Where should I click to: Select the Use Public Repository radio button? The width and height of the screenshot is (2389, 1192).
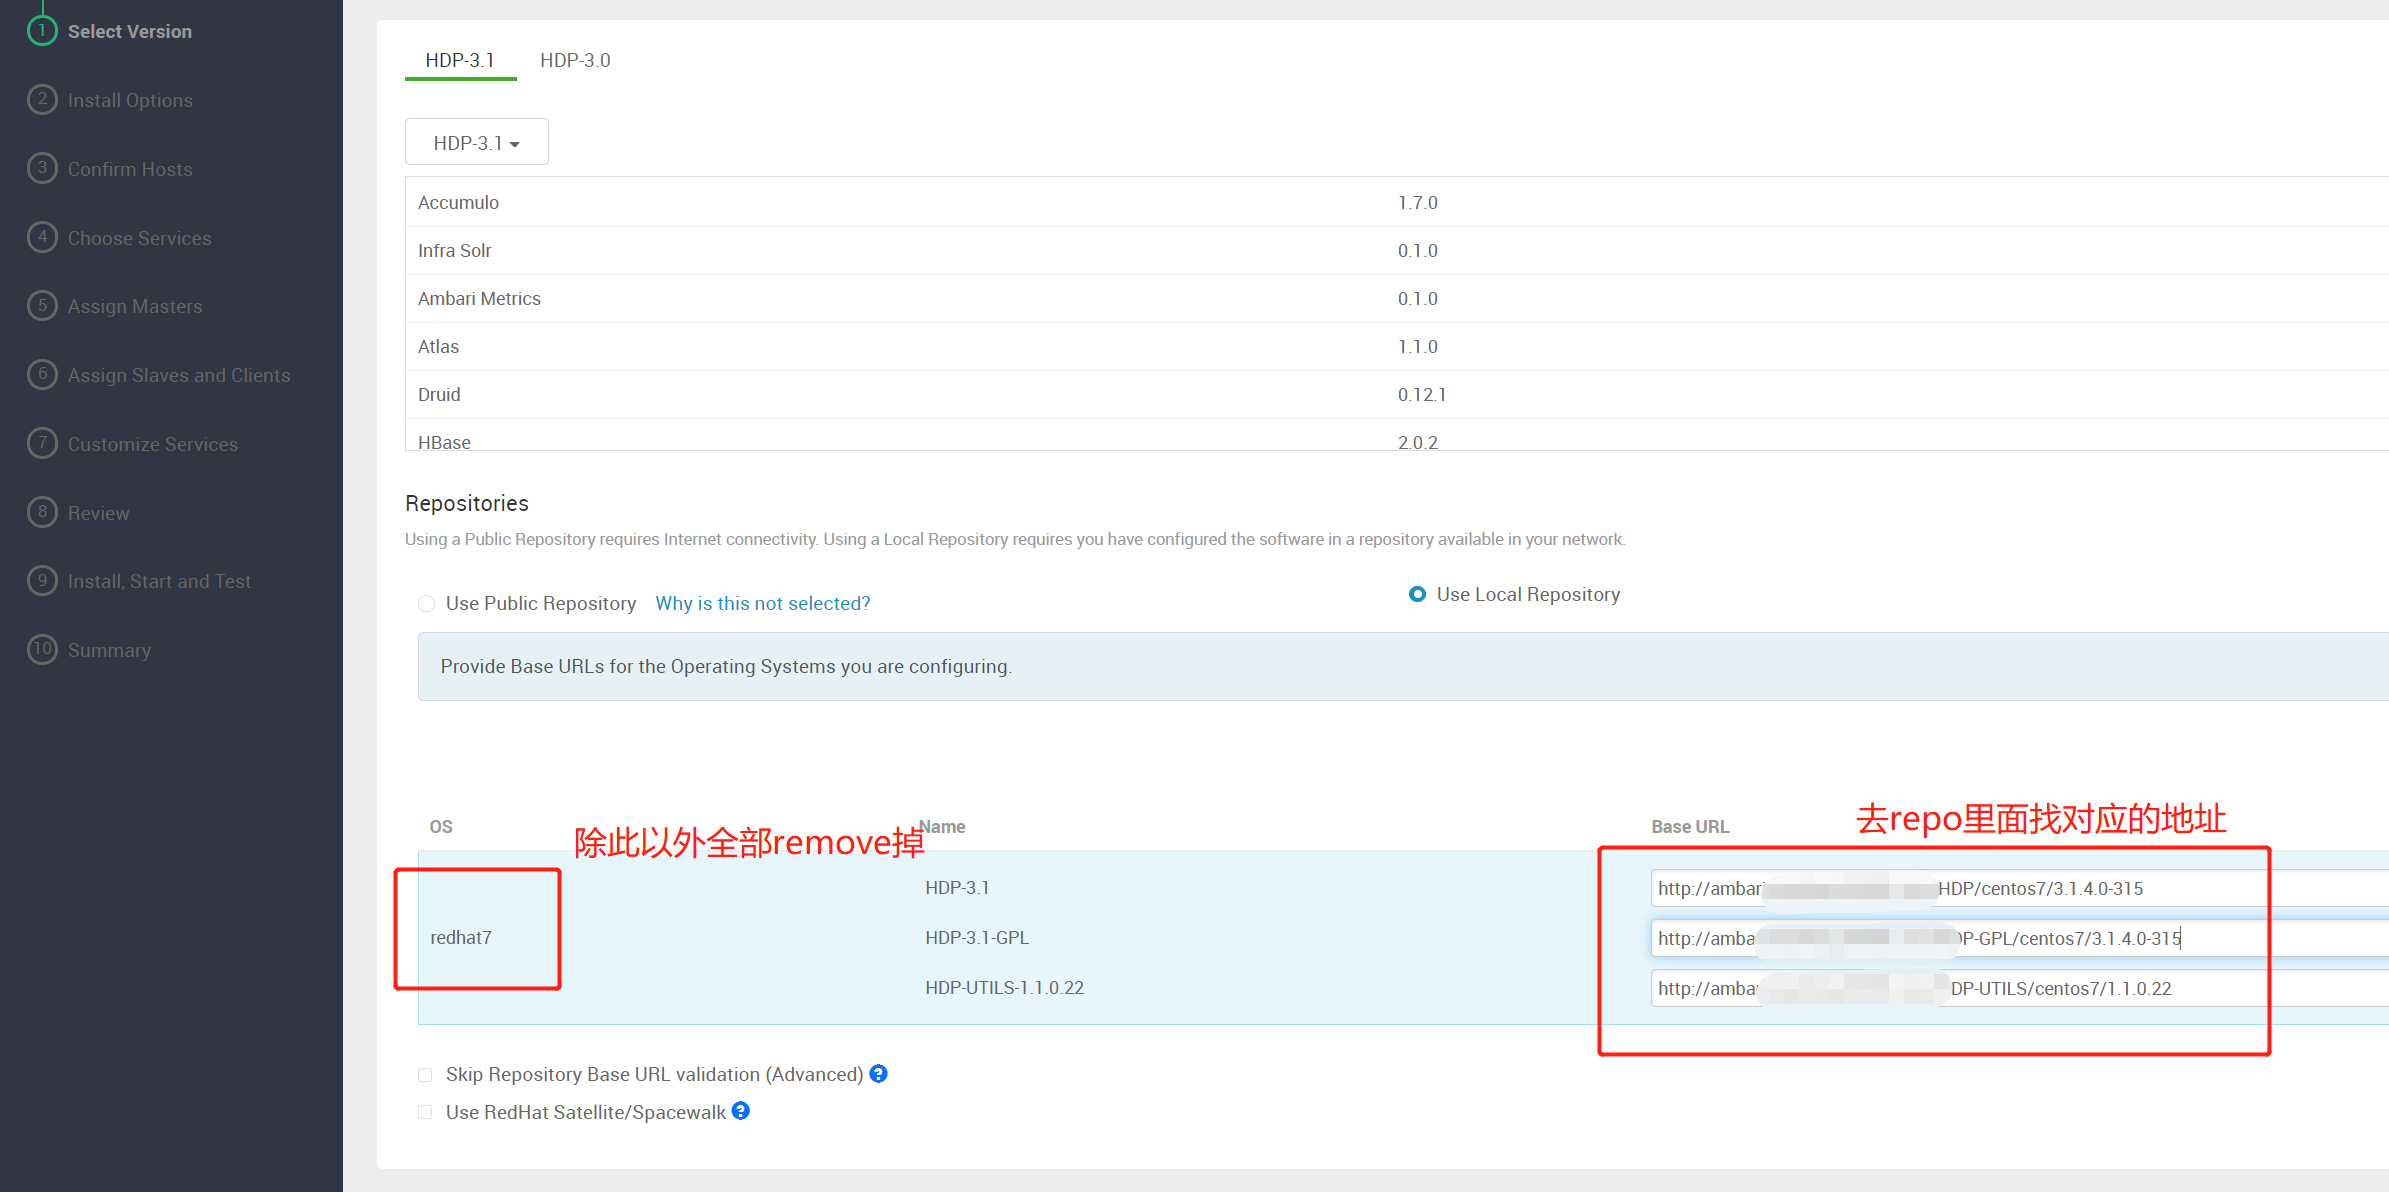(x=427, y=603)
